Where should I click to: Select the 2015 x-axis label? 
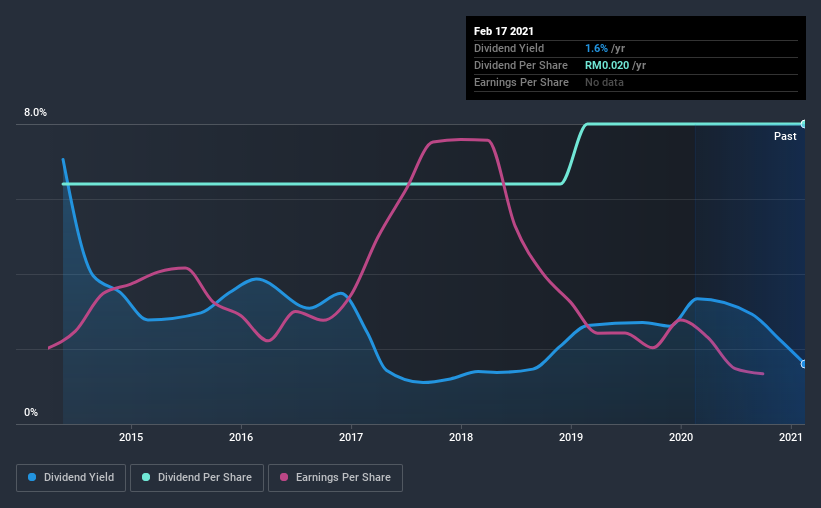pos(131,437)
